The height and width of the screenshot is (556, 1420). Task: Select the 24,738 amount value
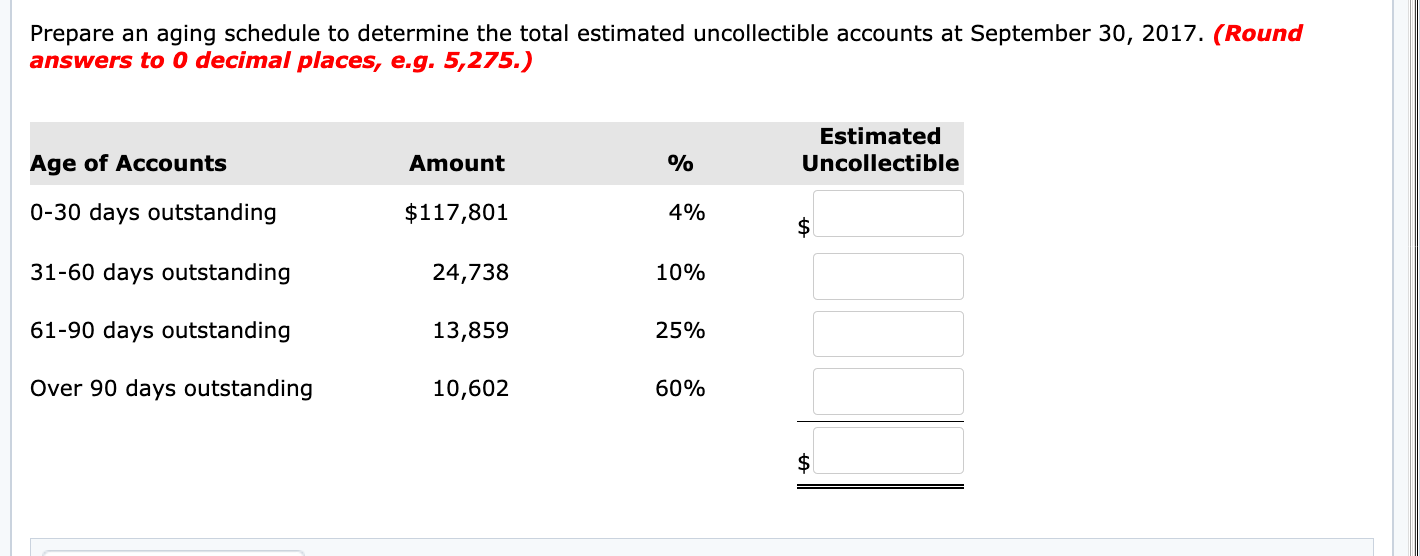click(470, 272)
